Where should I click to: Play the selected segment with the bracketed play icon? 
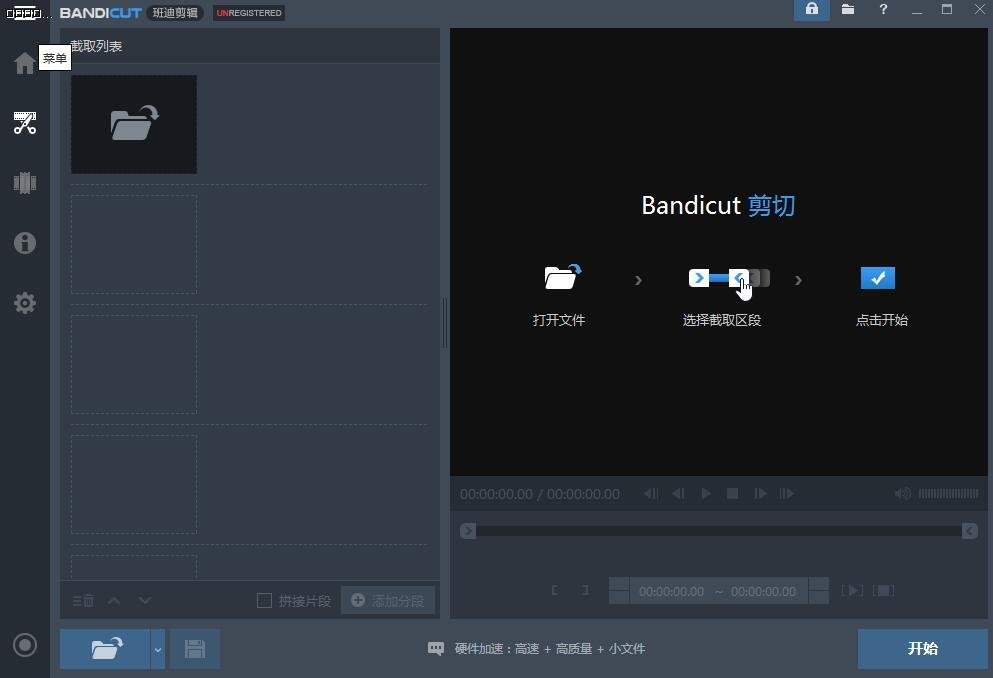[x=852, y=591]
